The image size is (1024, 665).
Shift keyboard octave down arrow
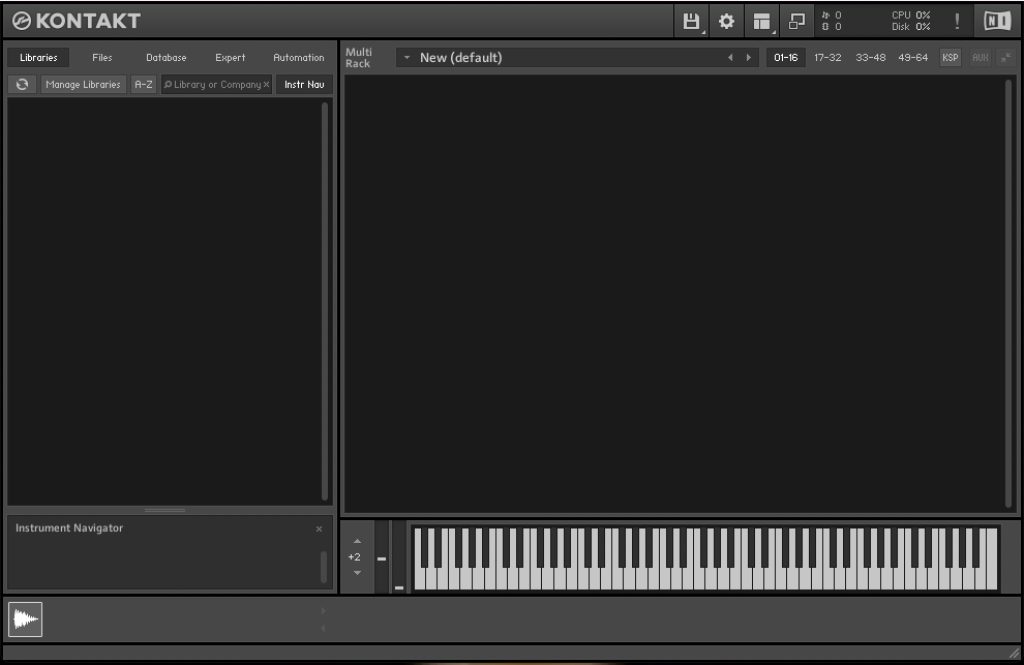click(357, 573)
